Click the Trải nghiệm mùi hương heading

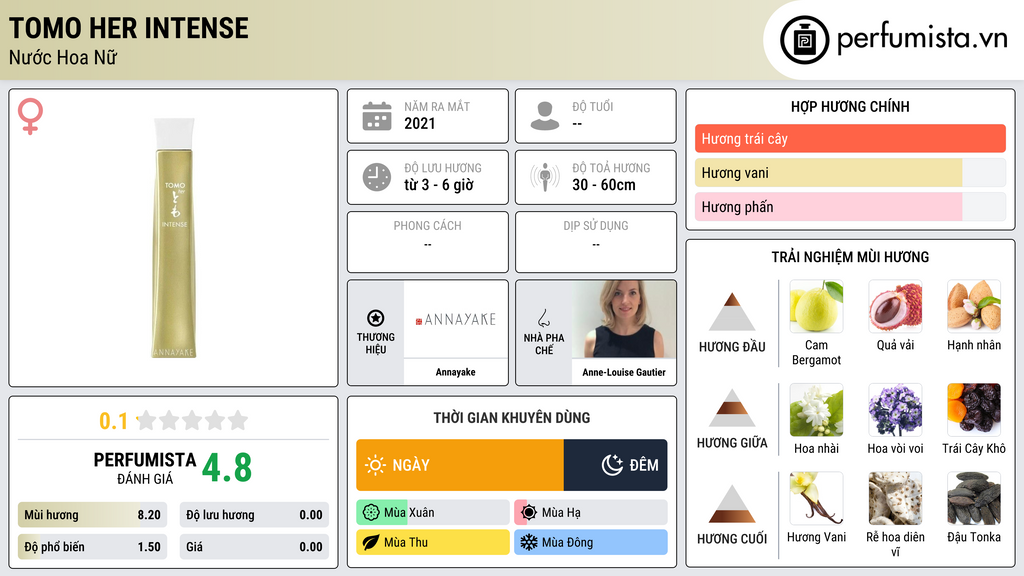(x=850, y=257)
